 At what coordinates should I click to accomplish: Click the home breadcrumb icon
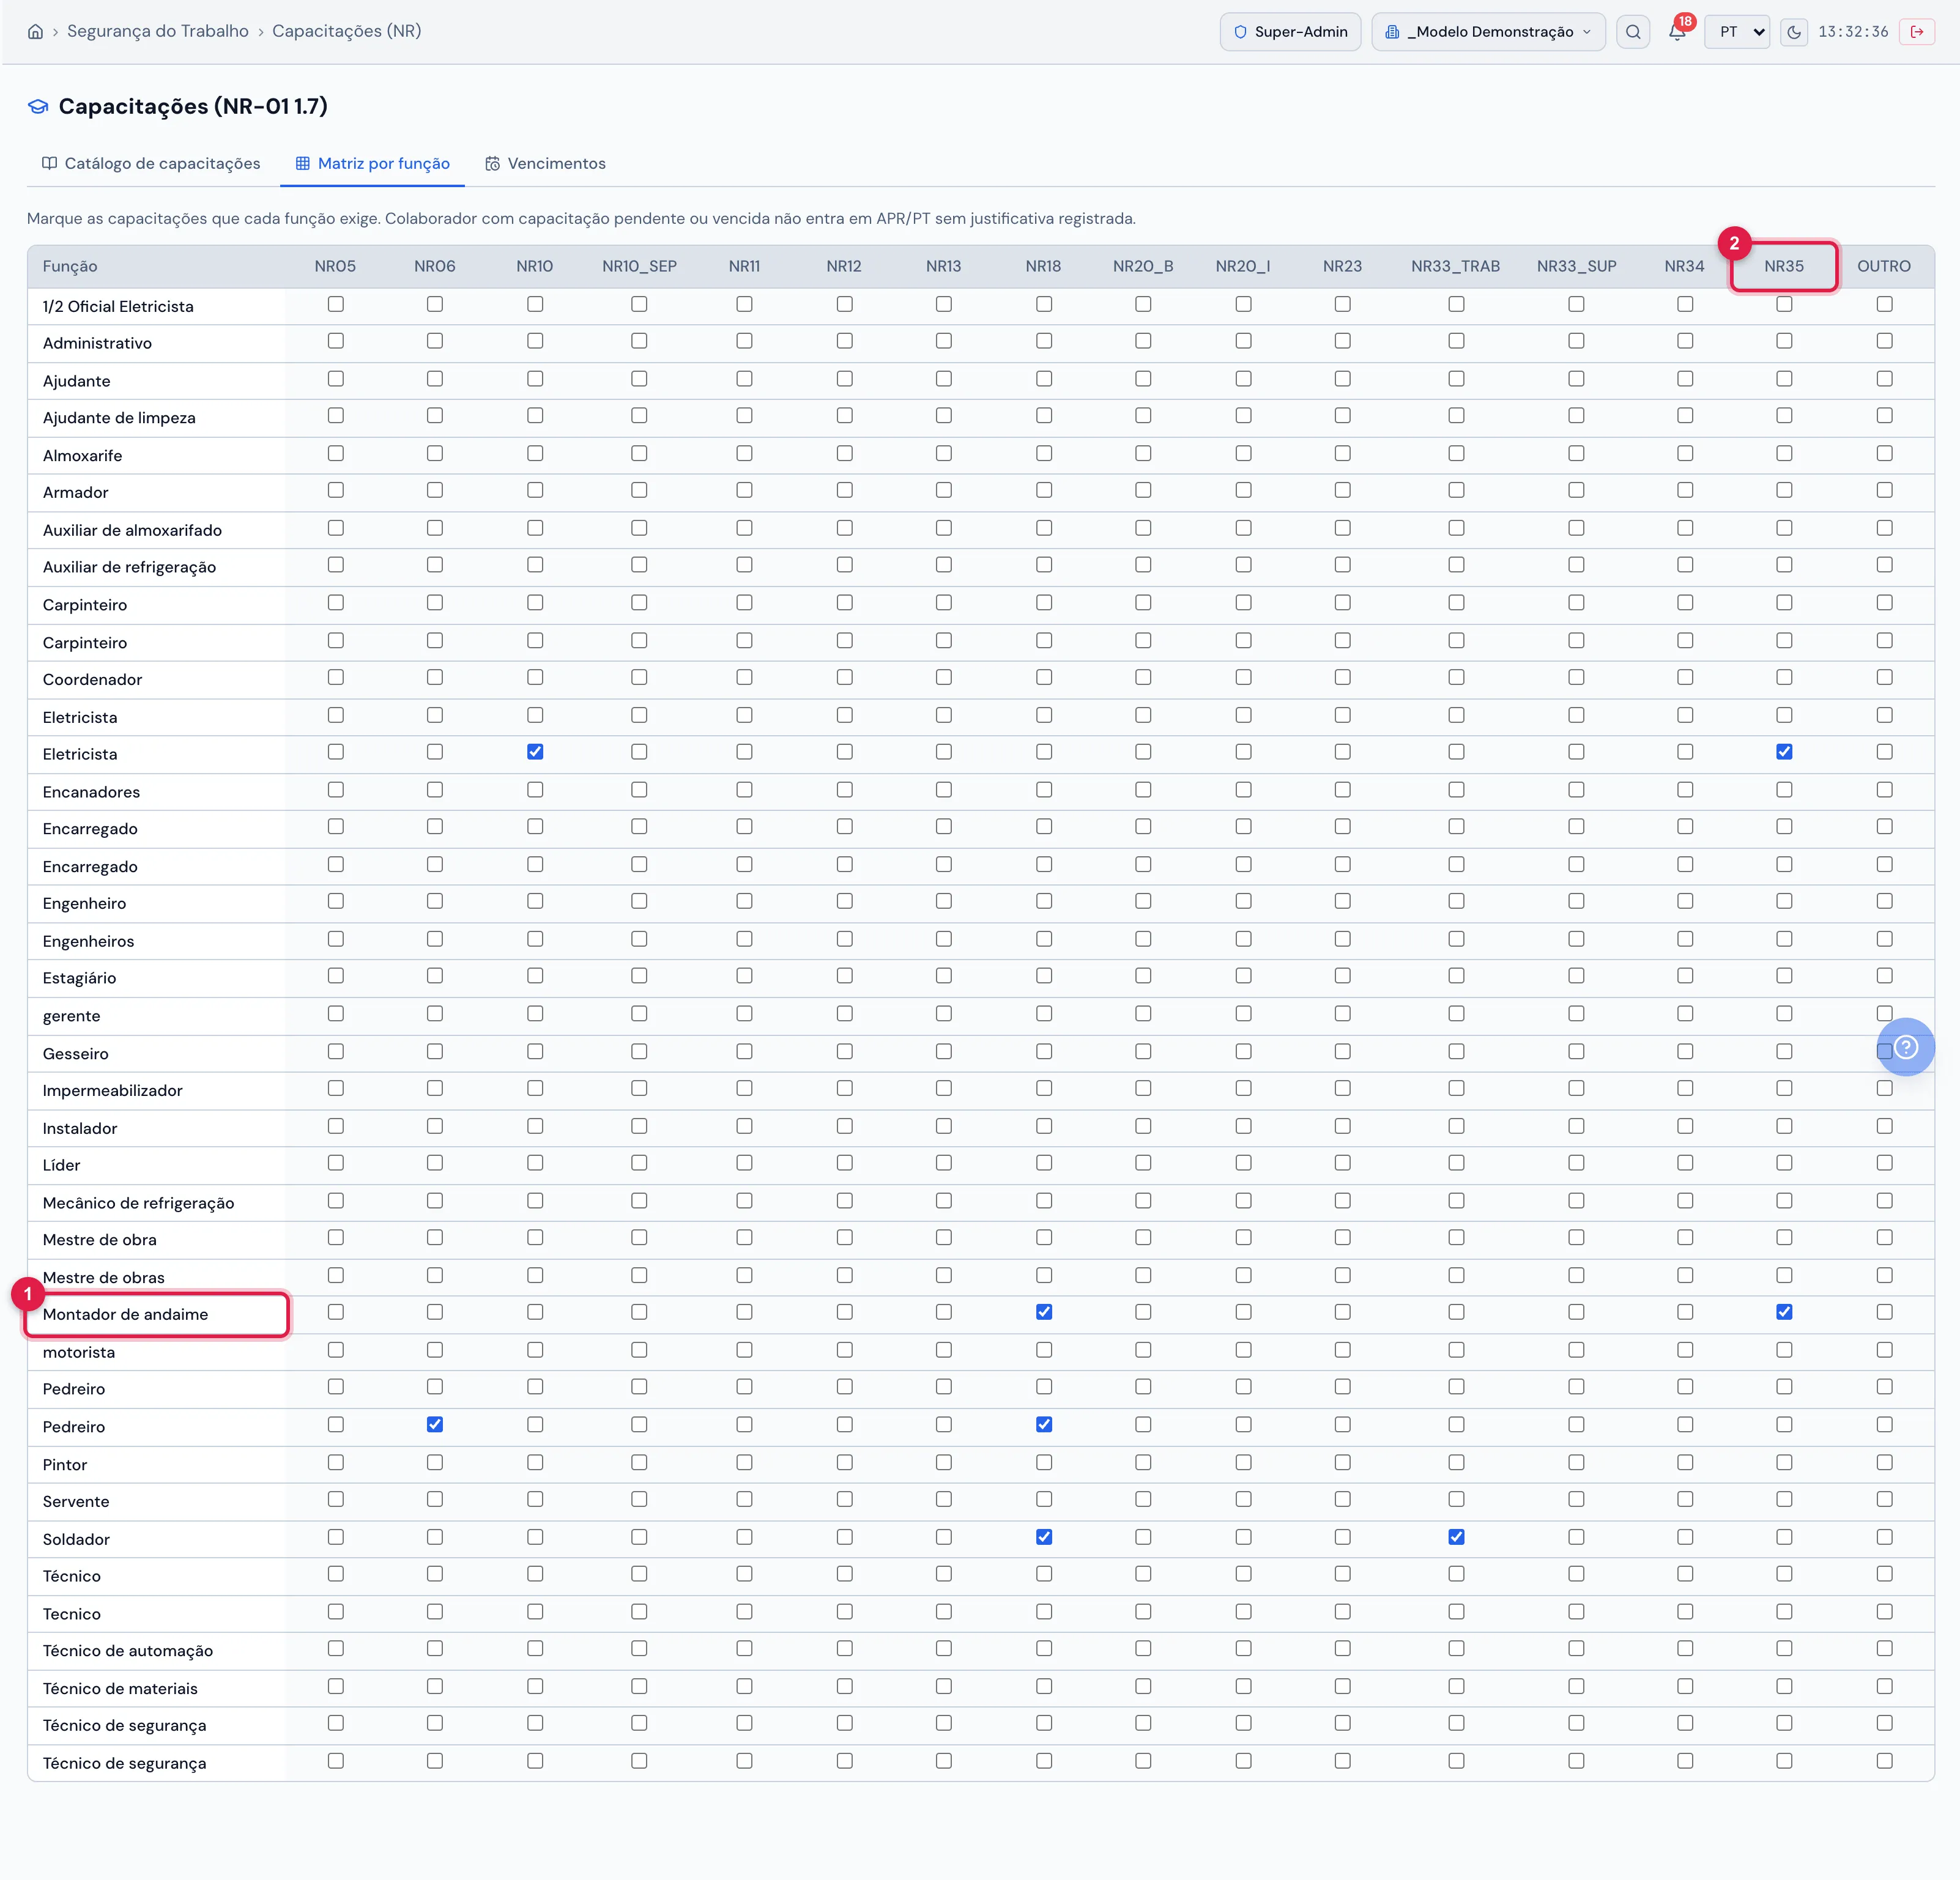point(35,31)
